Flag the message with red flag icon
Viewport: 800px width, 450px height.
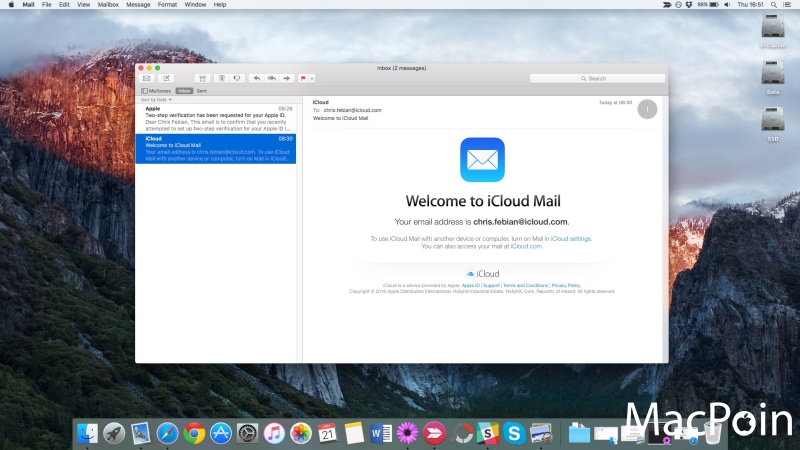click(x=303, y=78)
